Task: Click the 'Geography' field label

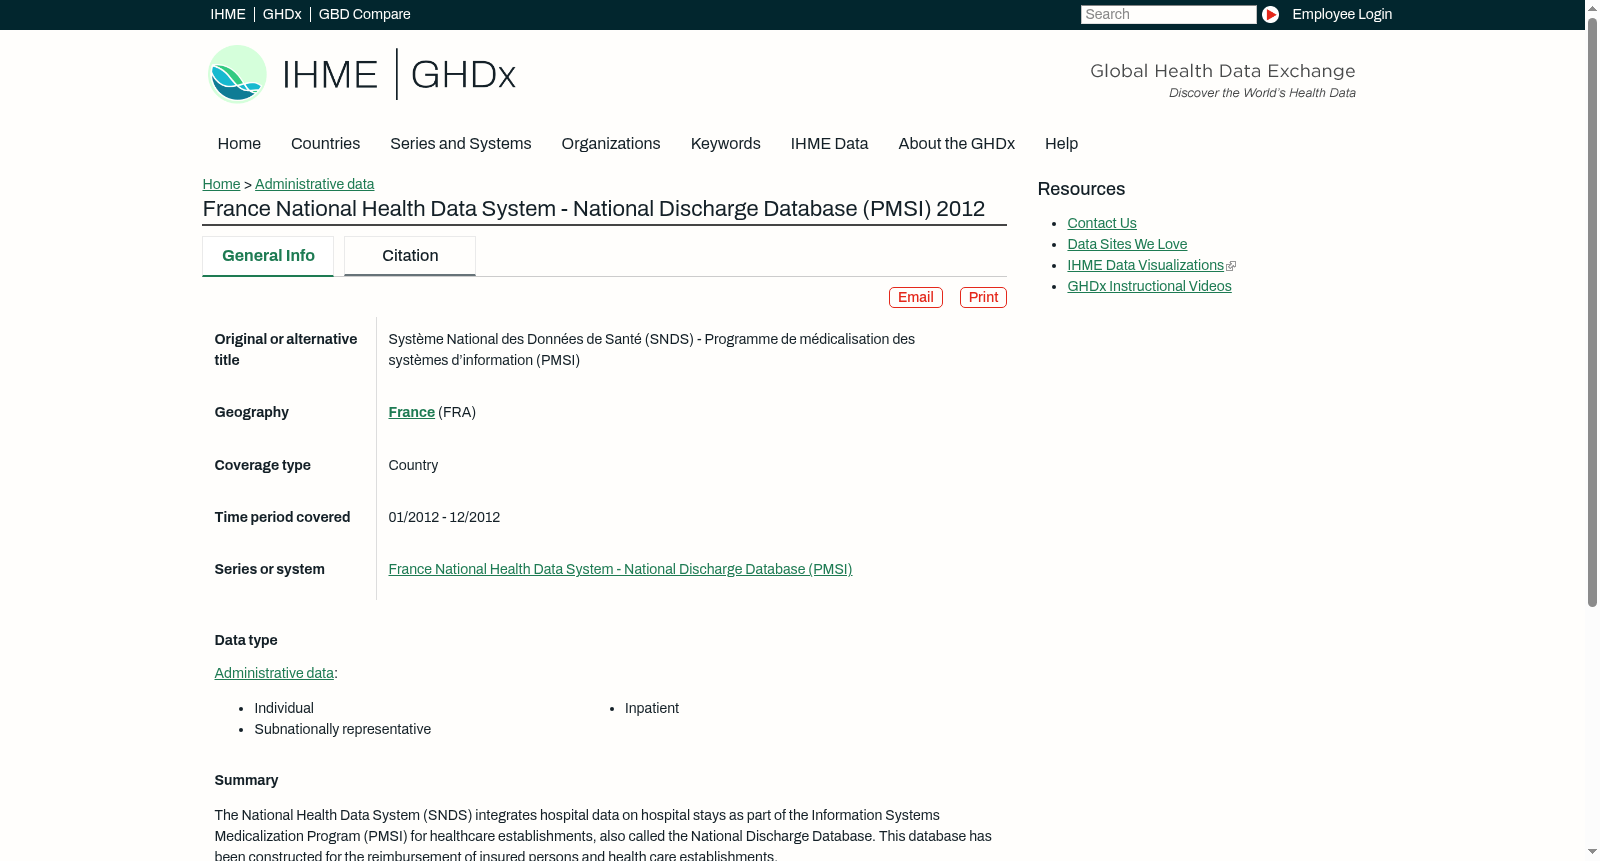Action: (x=252, y=412)
